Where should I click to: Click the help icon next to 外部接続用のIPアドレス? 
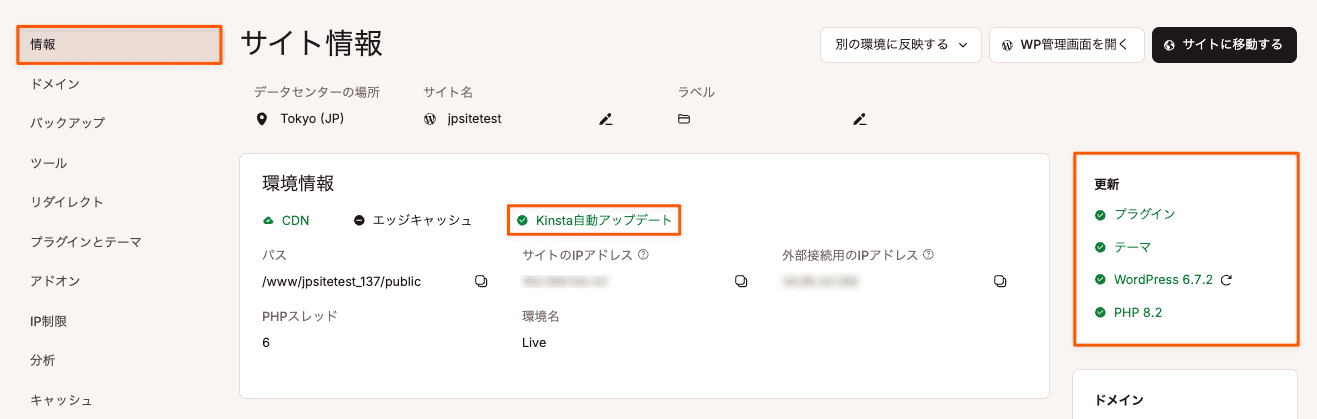tap(929, 255)
